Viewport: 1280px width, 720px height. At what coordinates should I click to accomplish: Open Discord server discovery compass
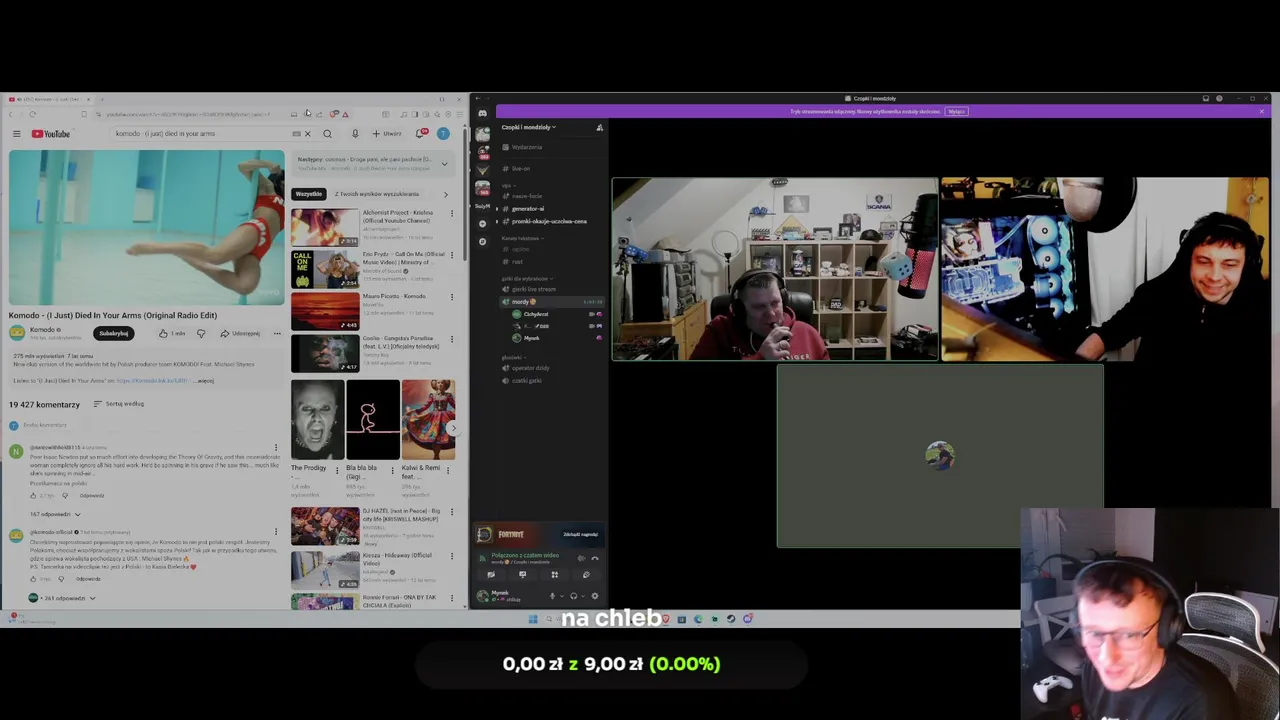483,241
